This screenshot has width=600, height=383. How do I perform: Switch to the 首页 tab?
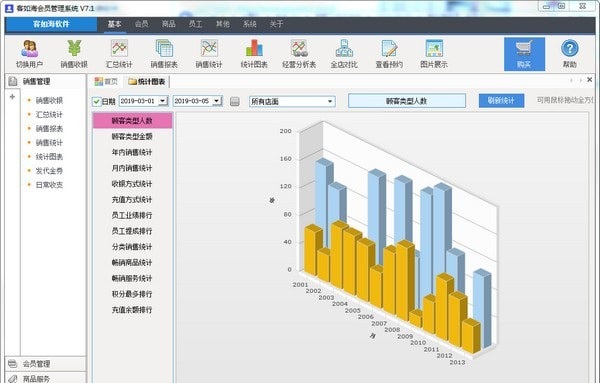coord(106,81)
